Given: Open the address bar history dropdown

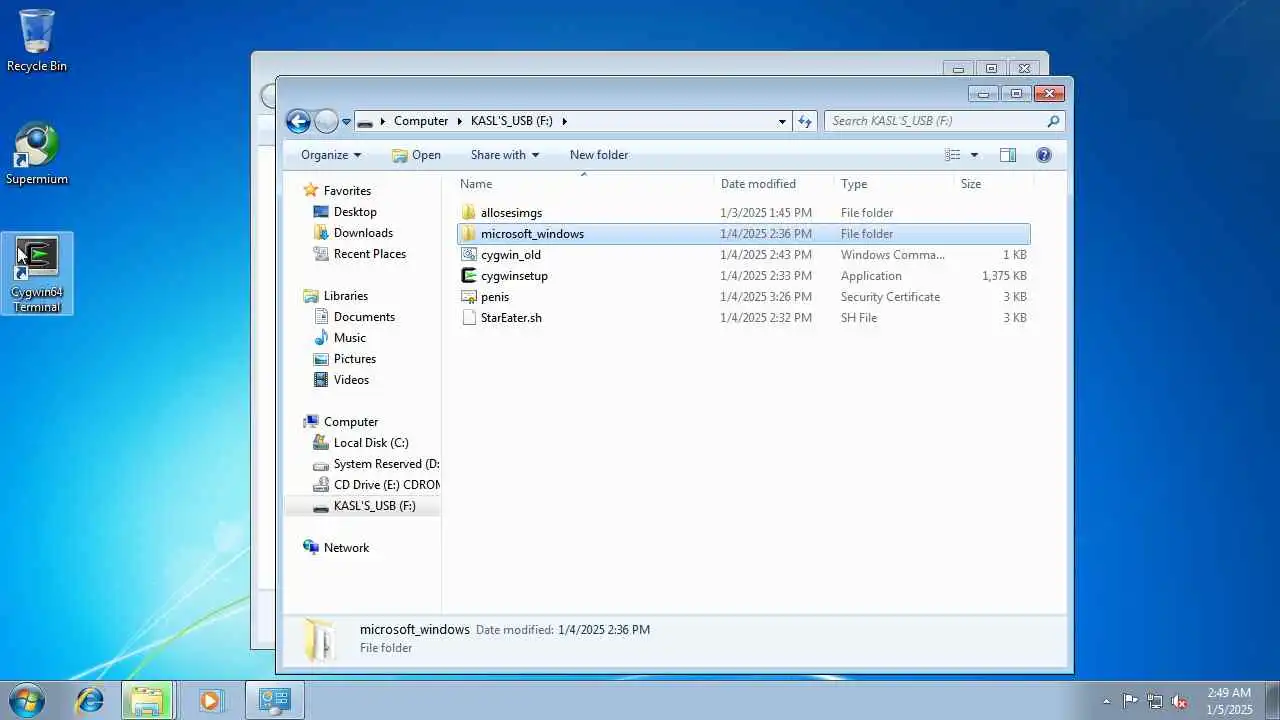Looking at the screenshot, I should [x=782, y=121].
